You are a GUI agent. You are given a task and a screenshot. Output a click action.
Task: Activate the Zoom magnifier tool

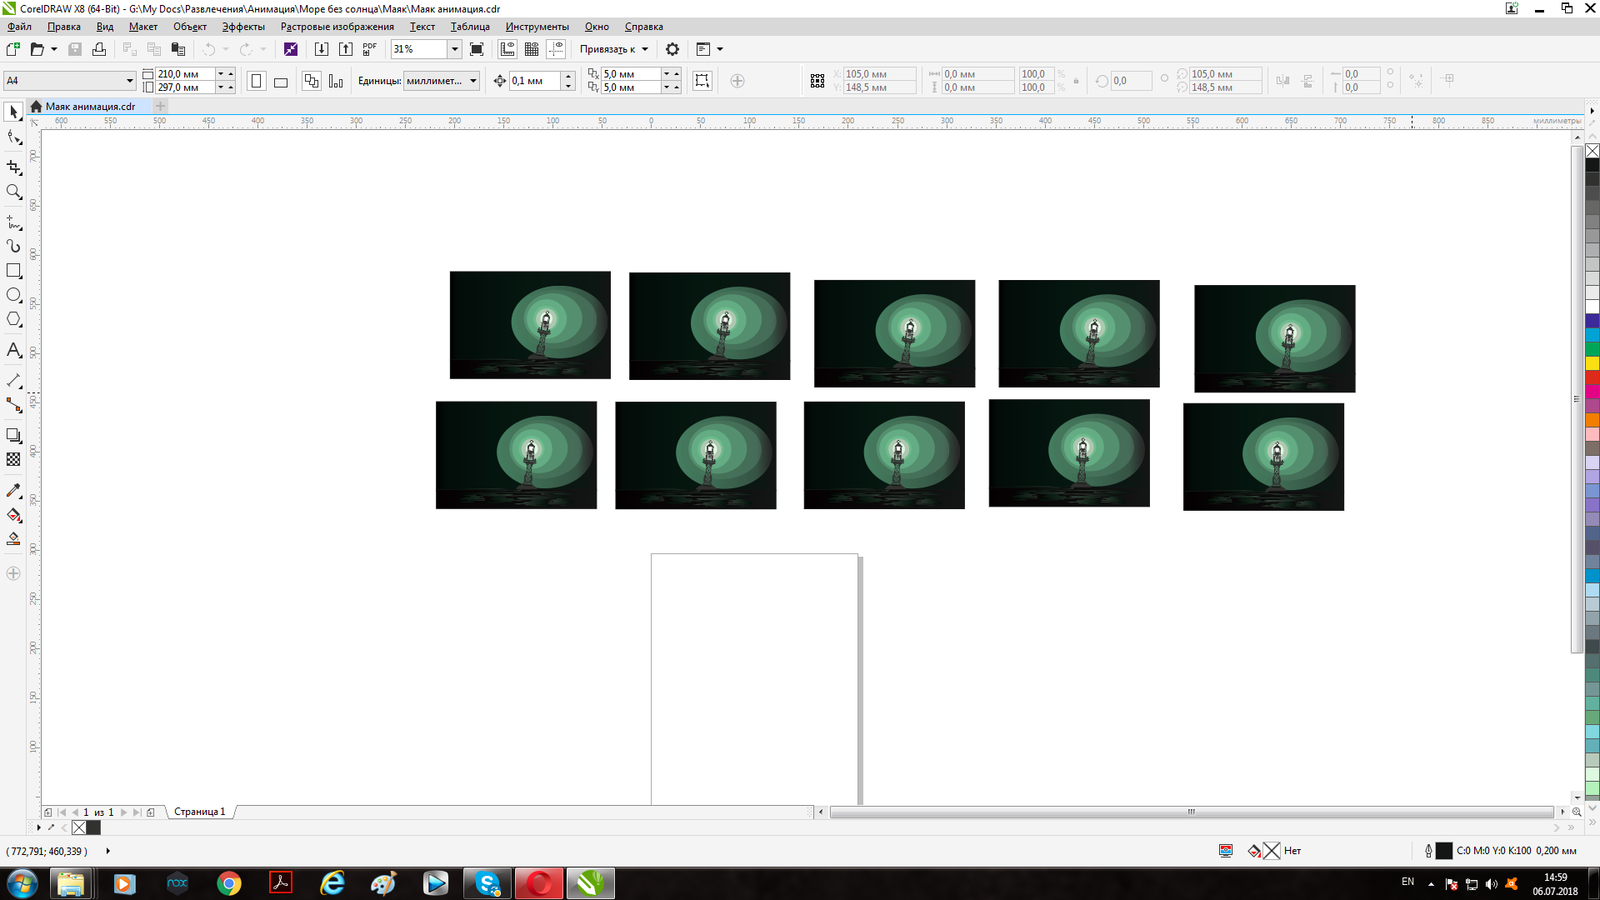point(14,192)
